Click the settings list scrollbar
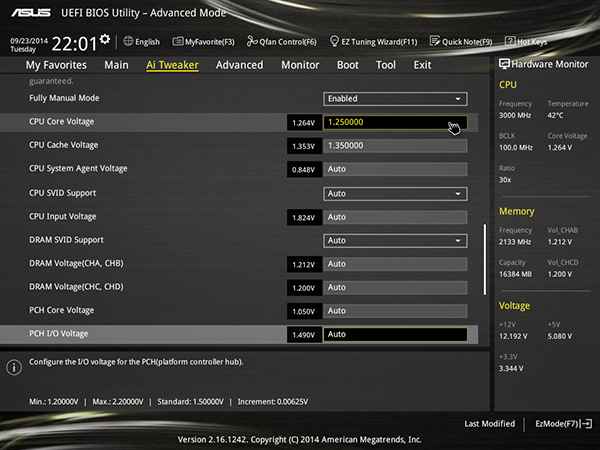The image size is (600, 450). tap(485, 259)
